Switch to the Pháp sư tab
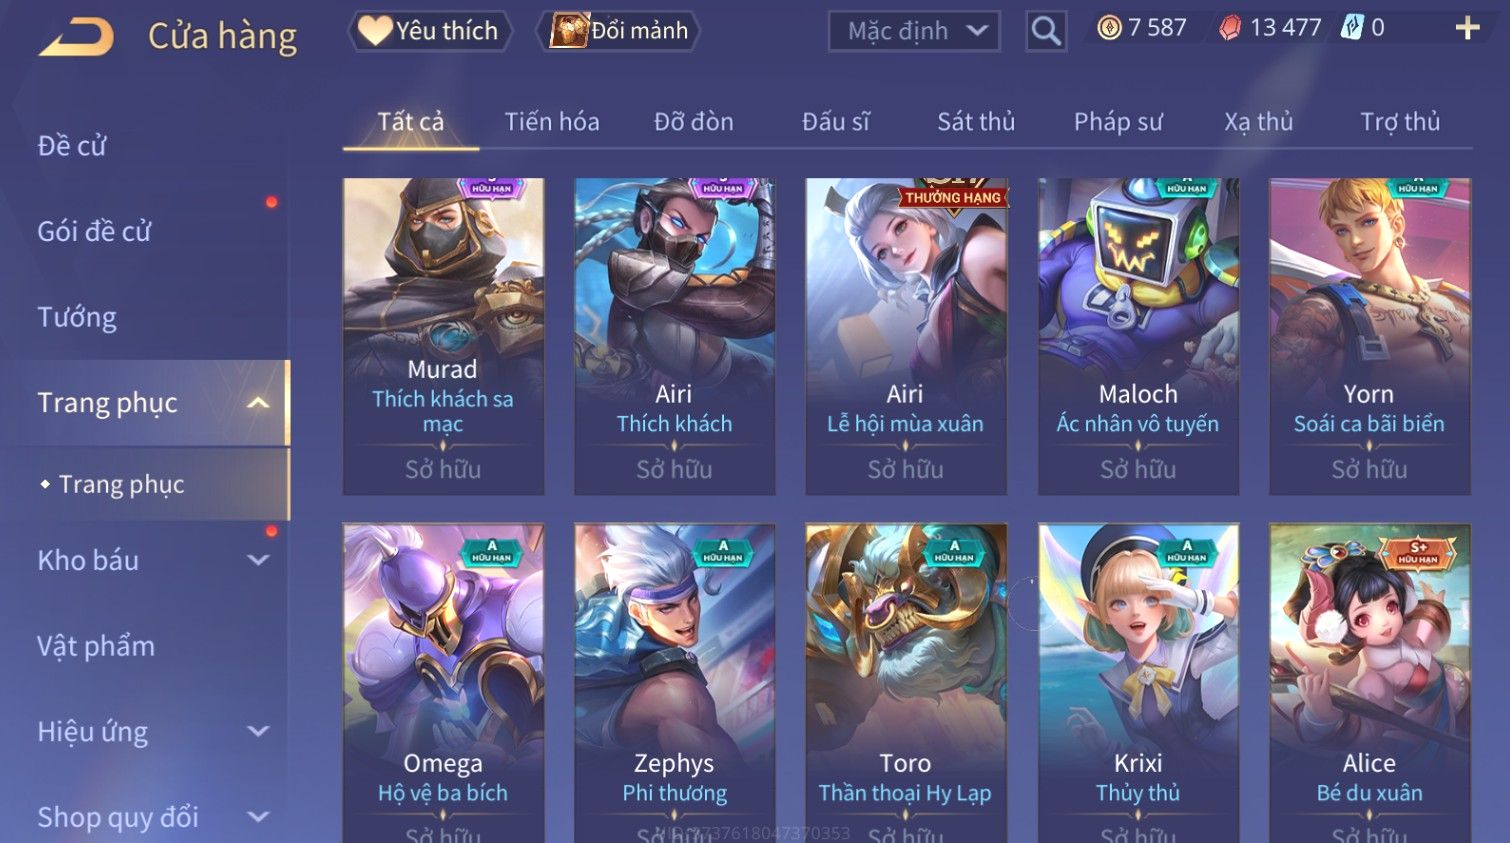The height and width of the screenshot is (843, 1510). [1118, 122]
